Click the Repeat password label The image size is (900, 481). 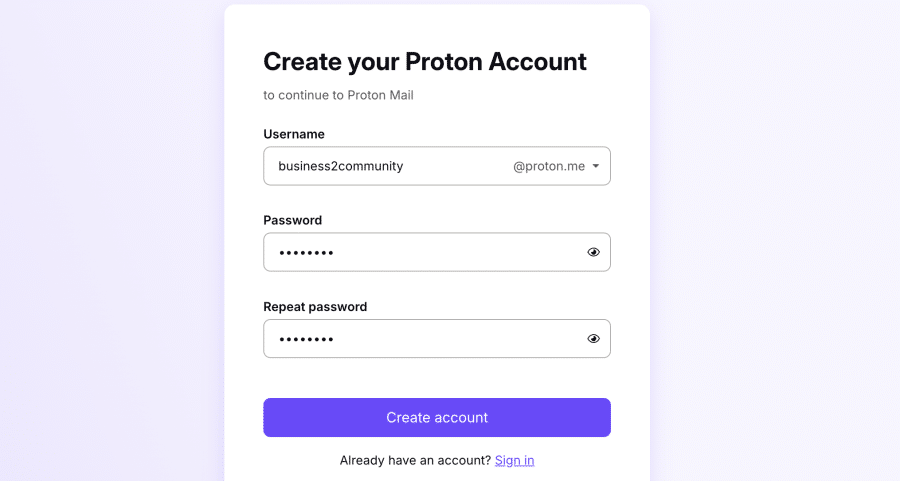[315, 307]
